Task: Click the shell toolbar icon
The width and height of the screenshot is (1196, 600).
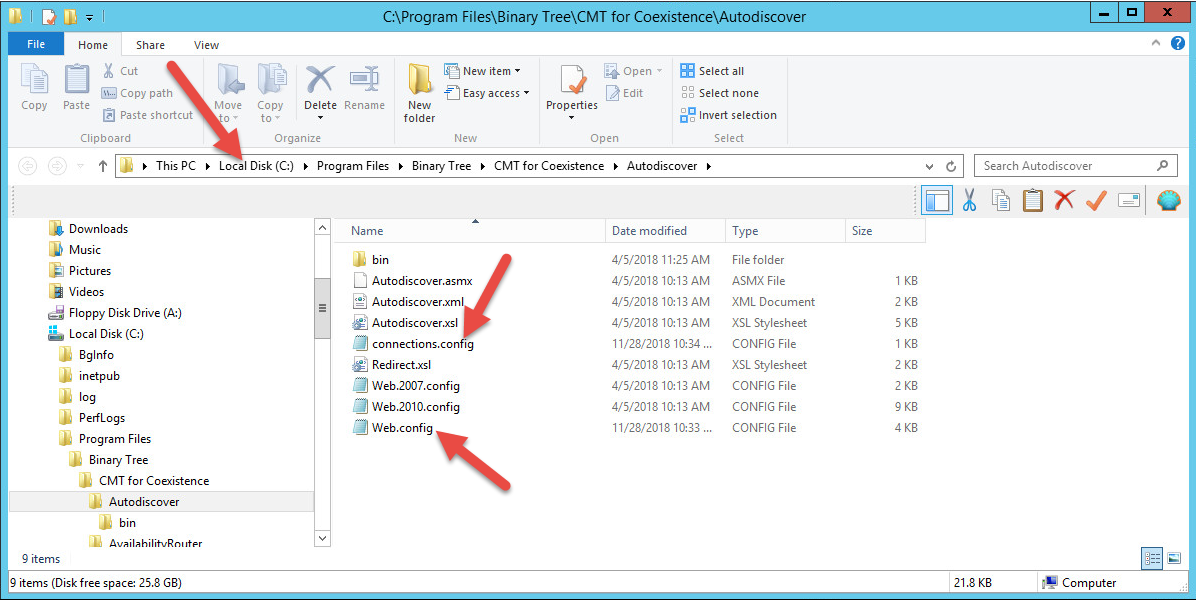Action: (1168, 201)
